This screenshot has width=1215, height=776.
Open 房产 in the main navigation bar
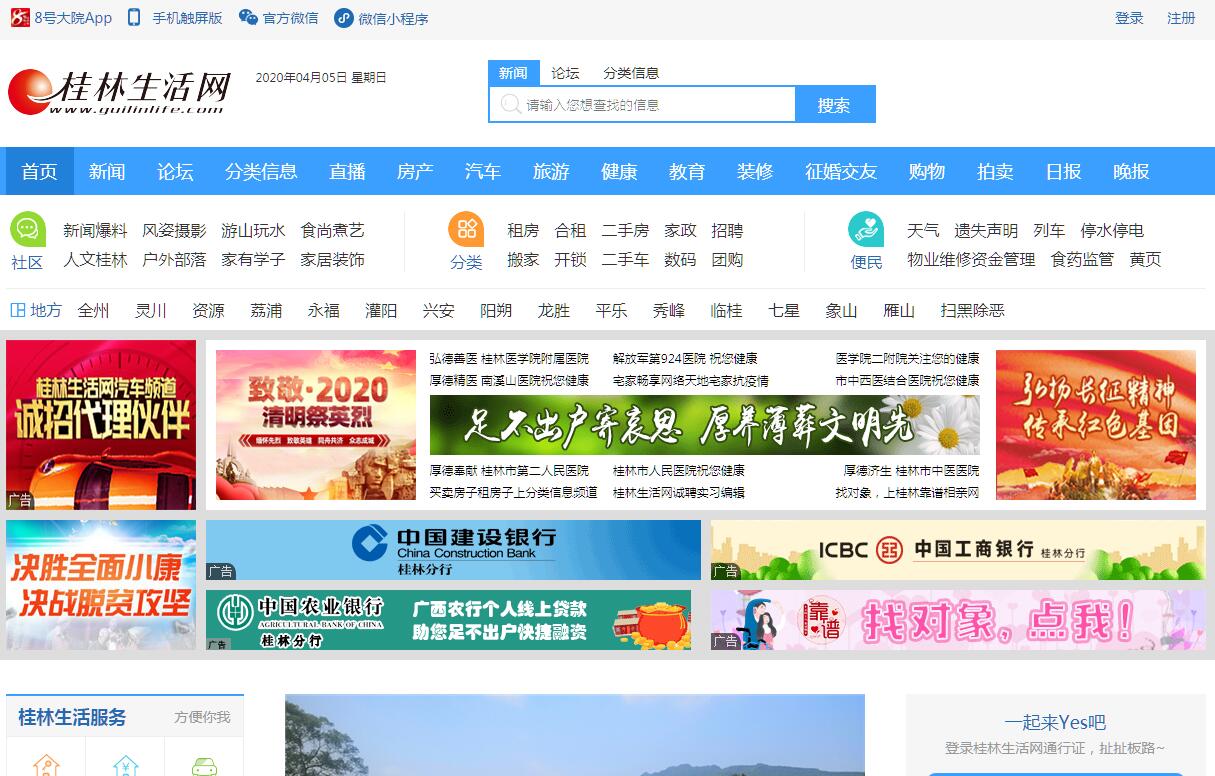pyautogui.click(x=415, y=171)
